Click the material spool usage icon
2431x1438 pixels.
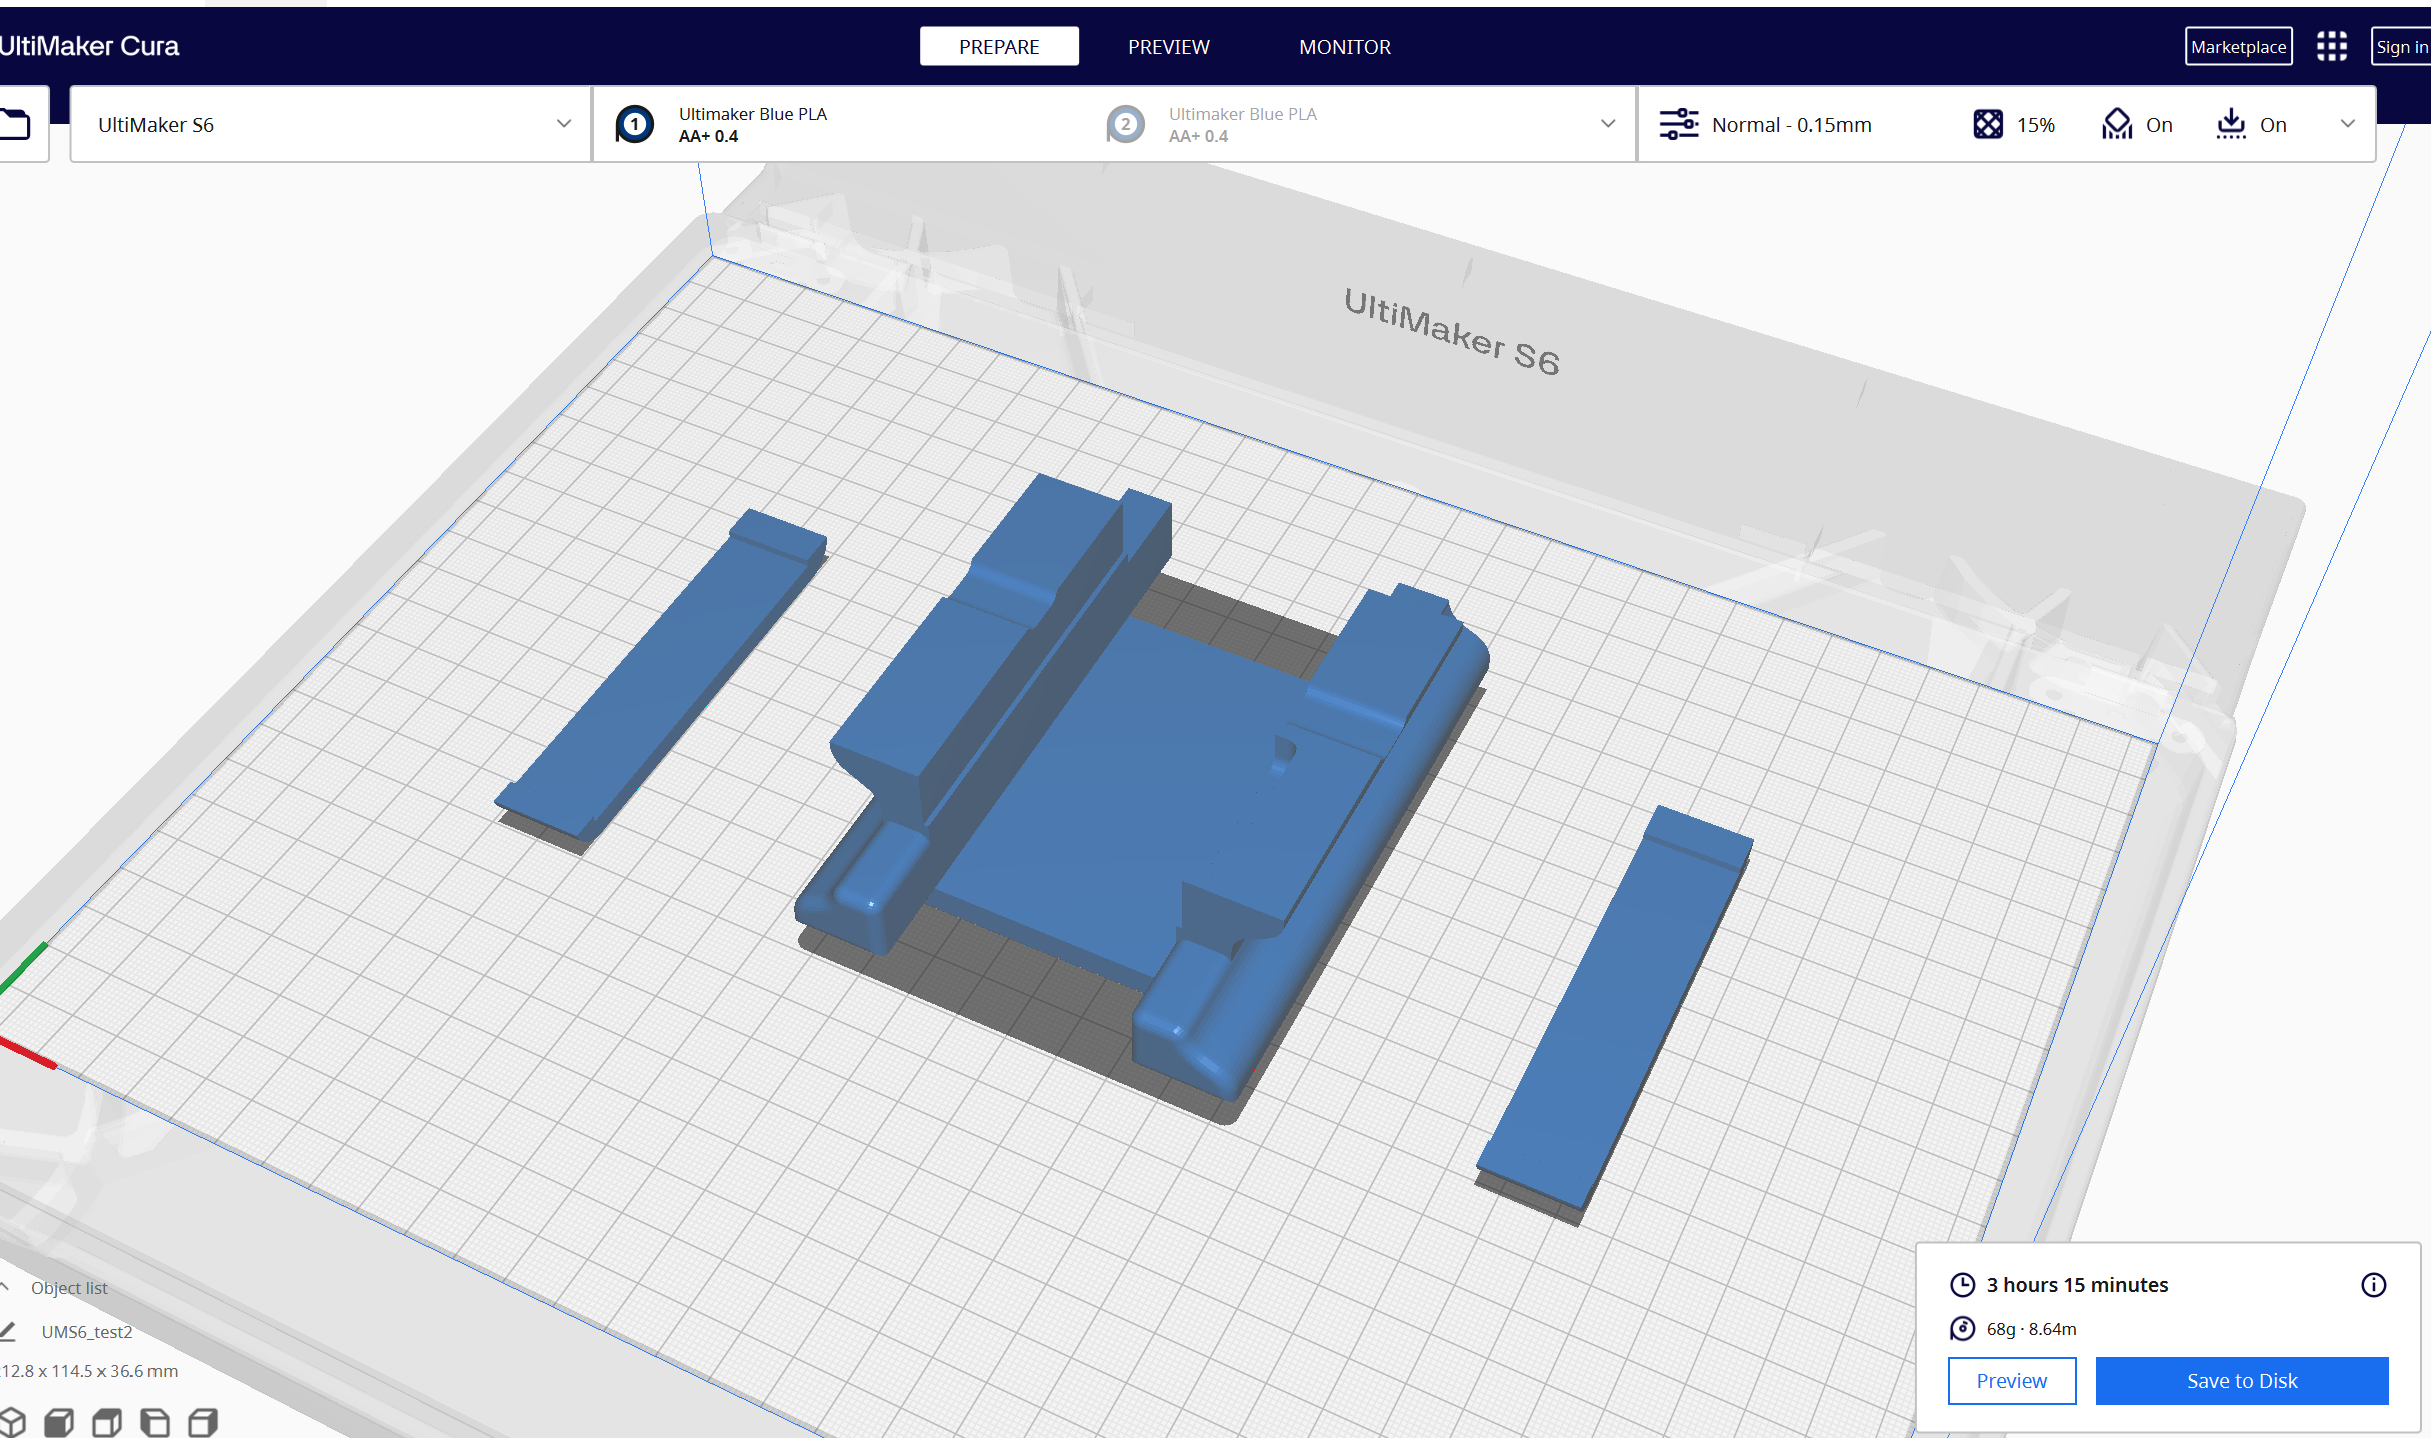pyautogui.click(x=1962, y=1329)
